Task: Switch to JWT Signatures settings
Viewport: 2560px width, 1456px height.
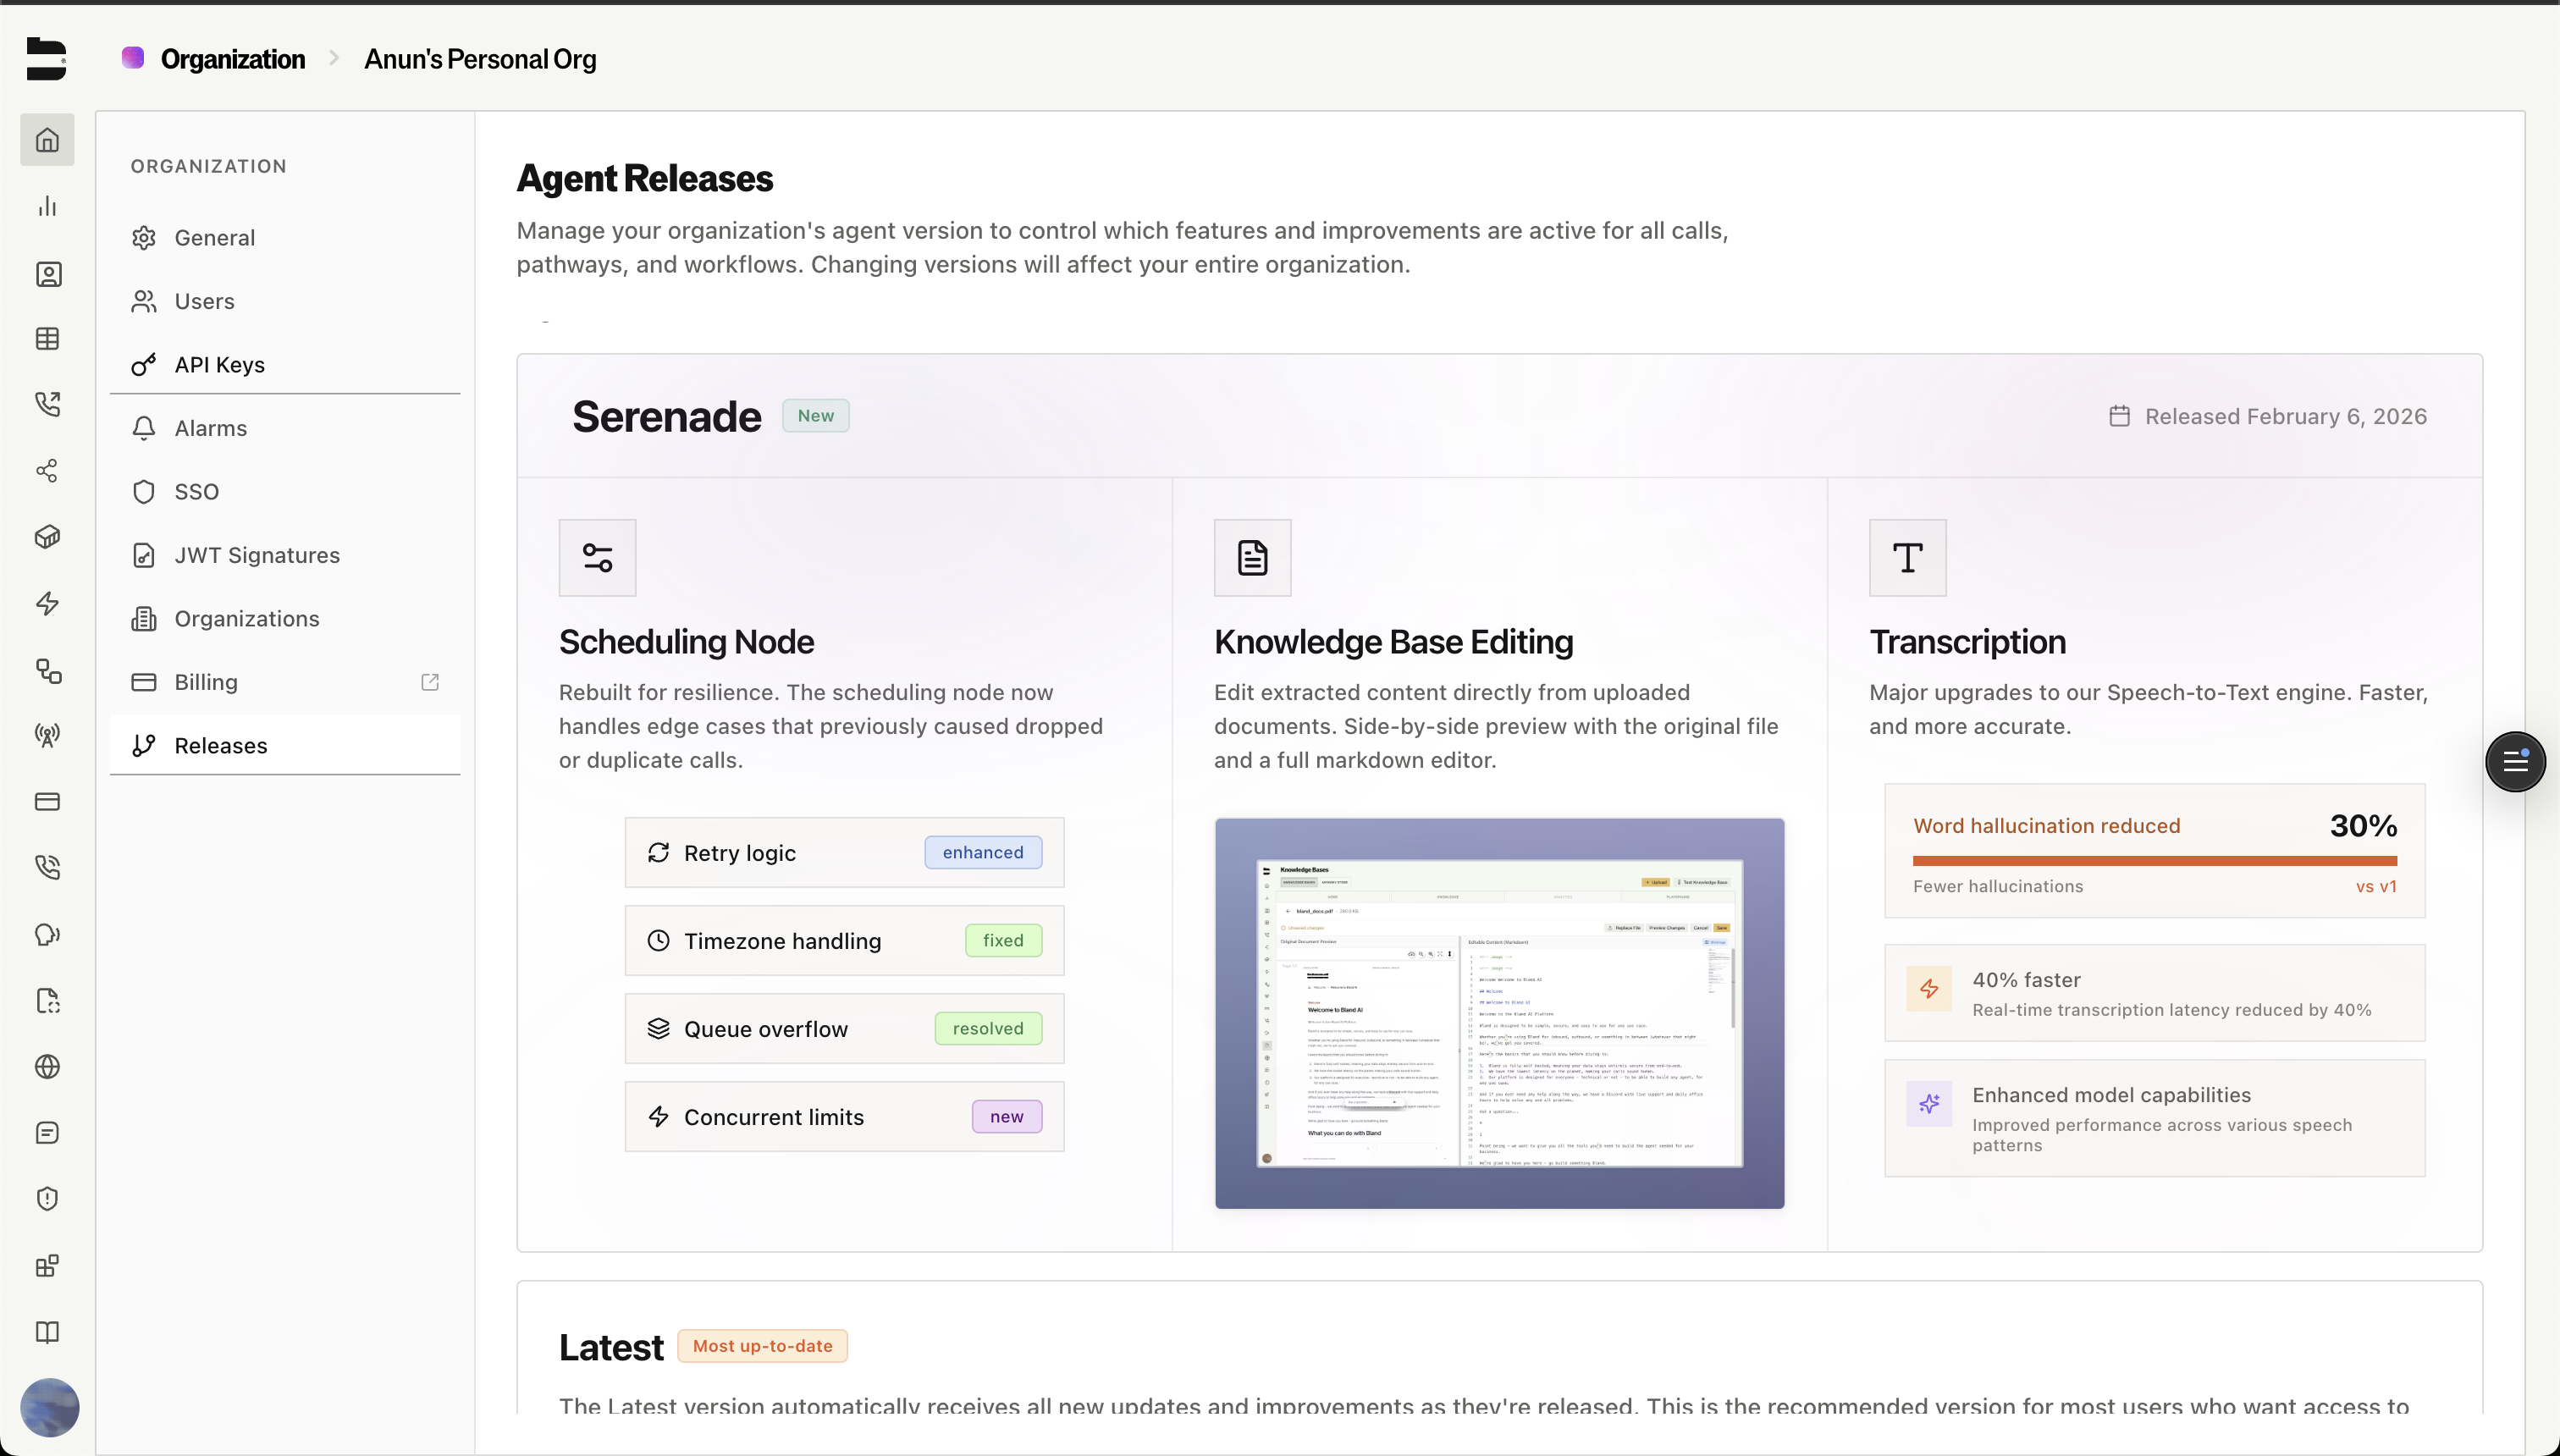Action: (257, 555)
